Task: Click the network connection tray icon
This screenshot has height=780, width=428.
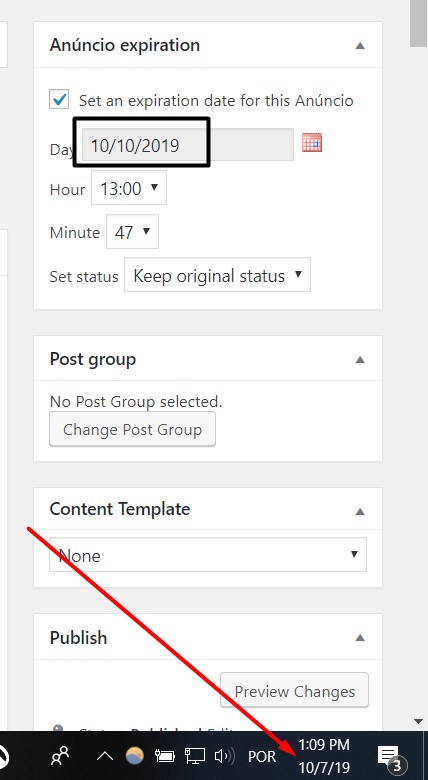Action: [x=195, y=757]
